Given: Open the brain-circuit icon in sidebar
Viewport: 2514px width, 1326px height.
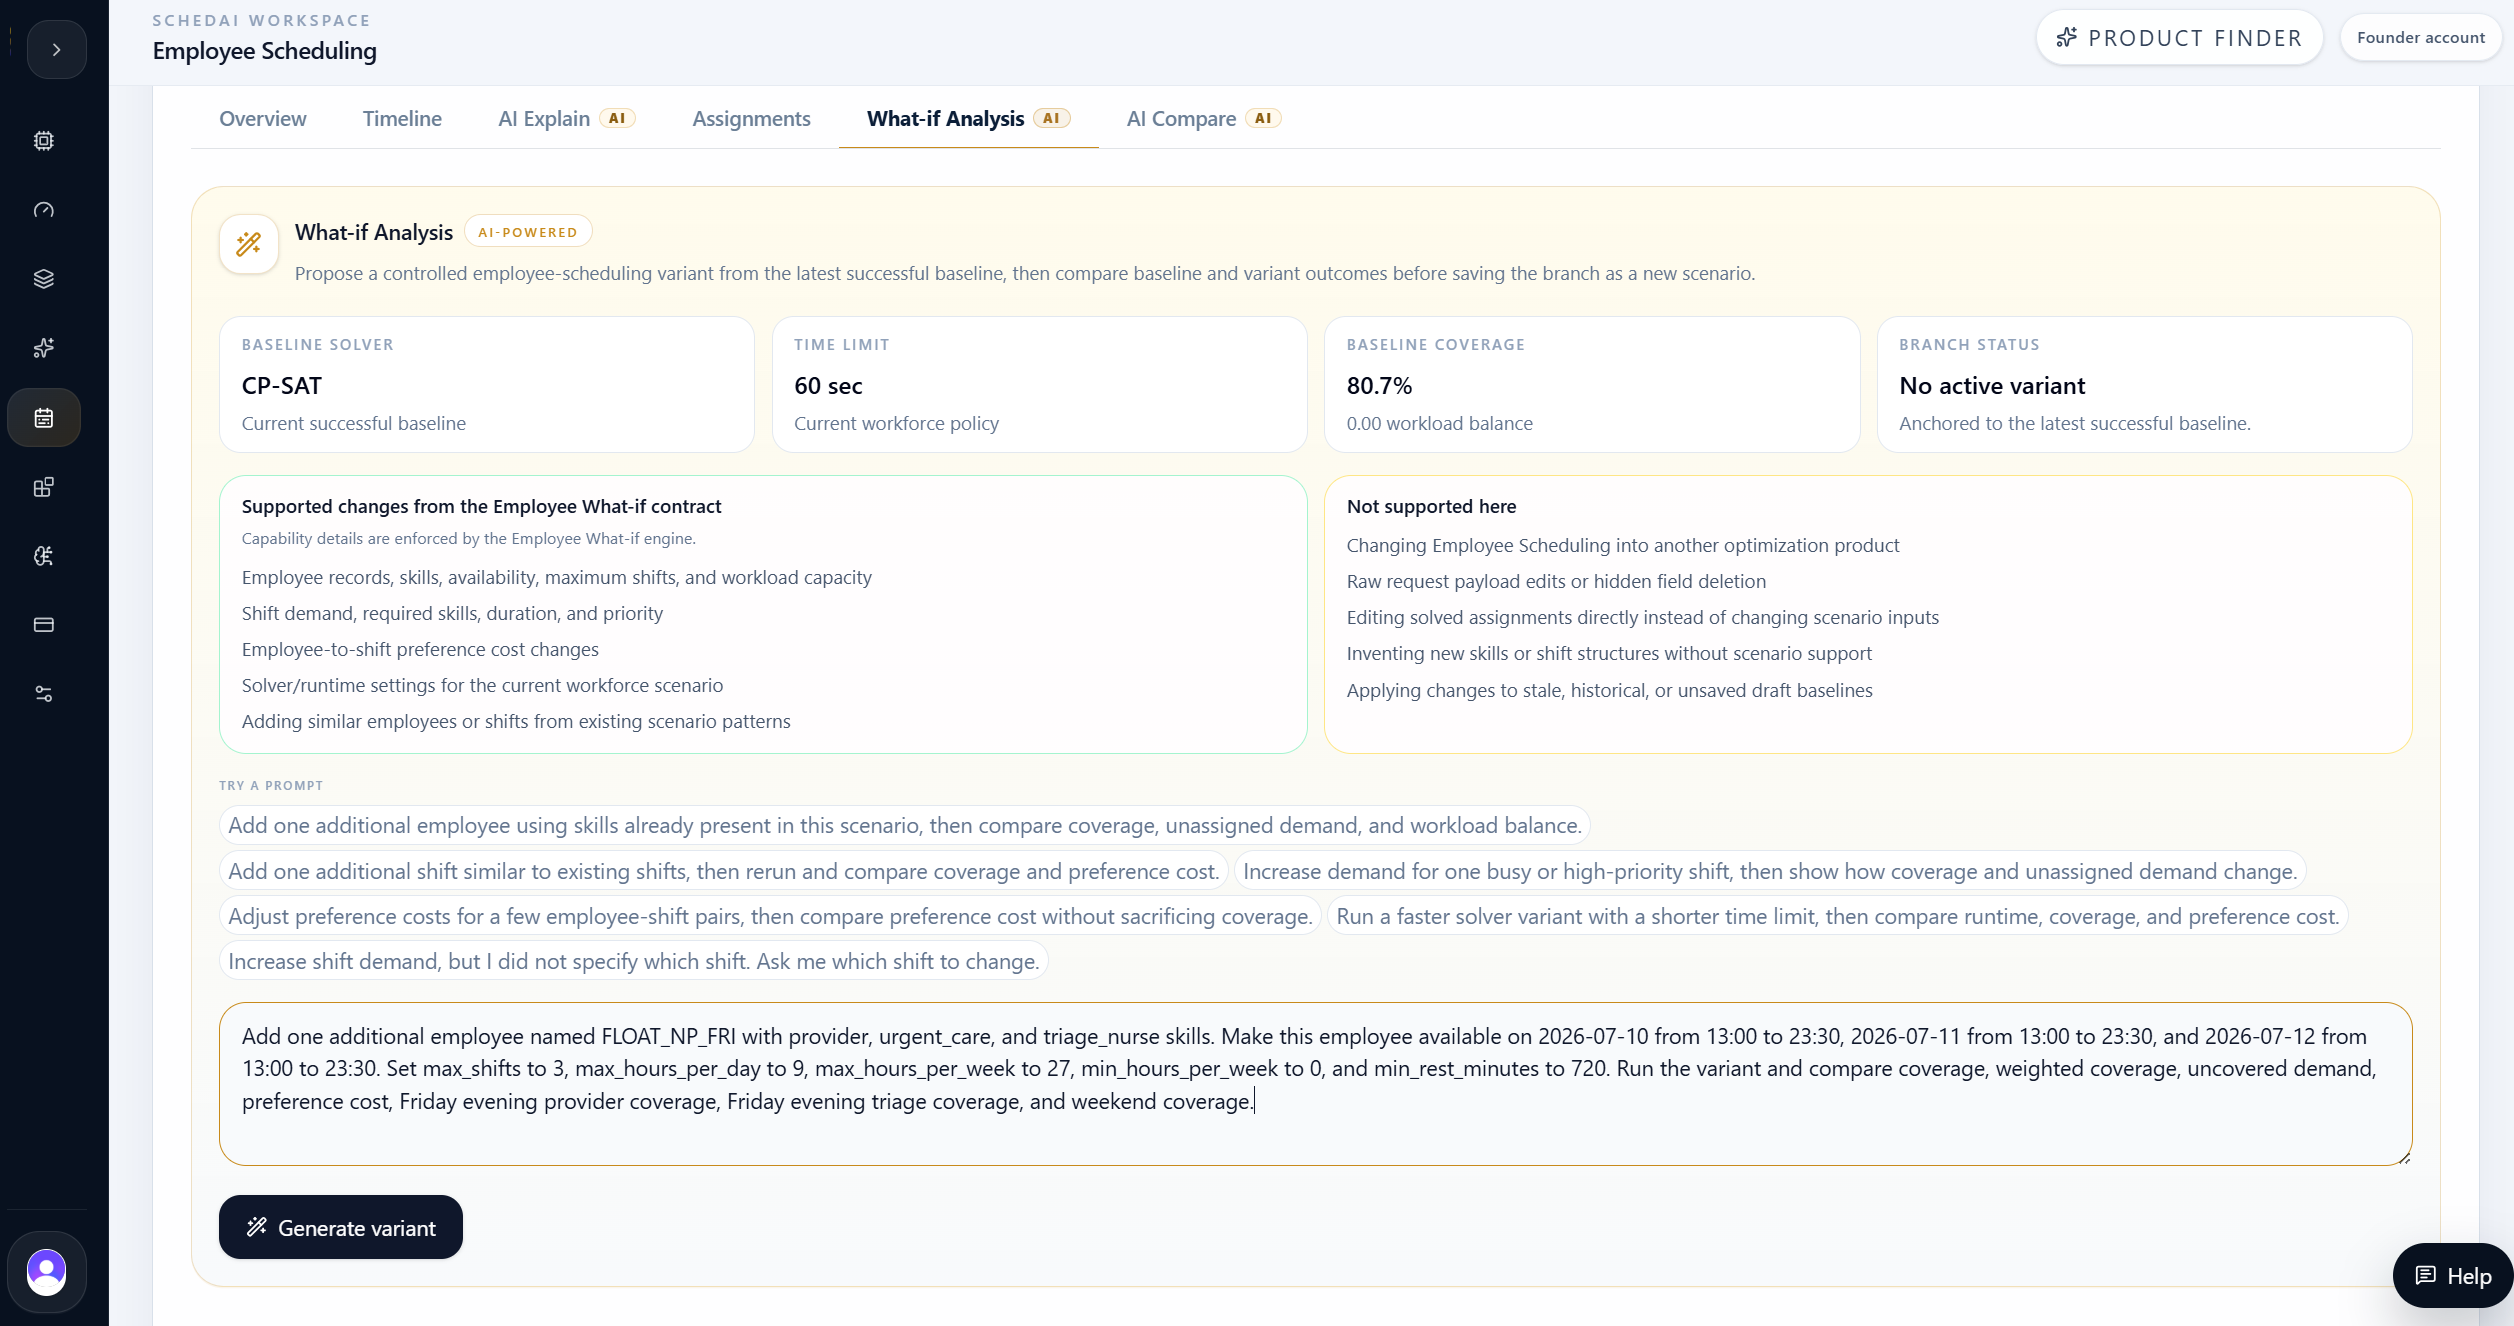Looking at the screenshot, I should coord(44,556).
